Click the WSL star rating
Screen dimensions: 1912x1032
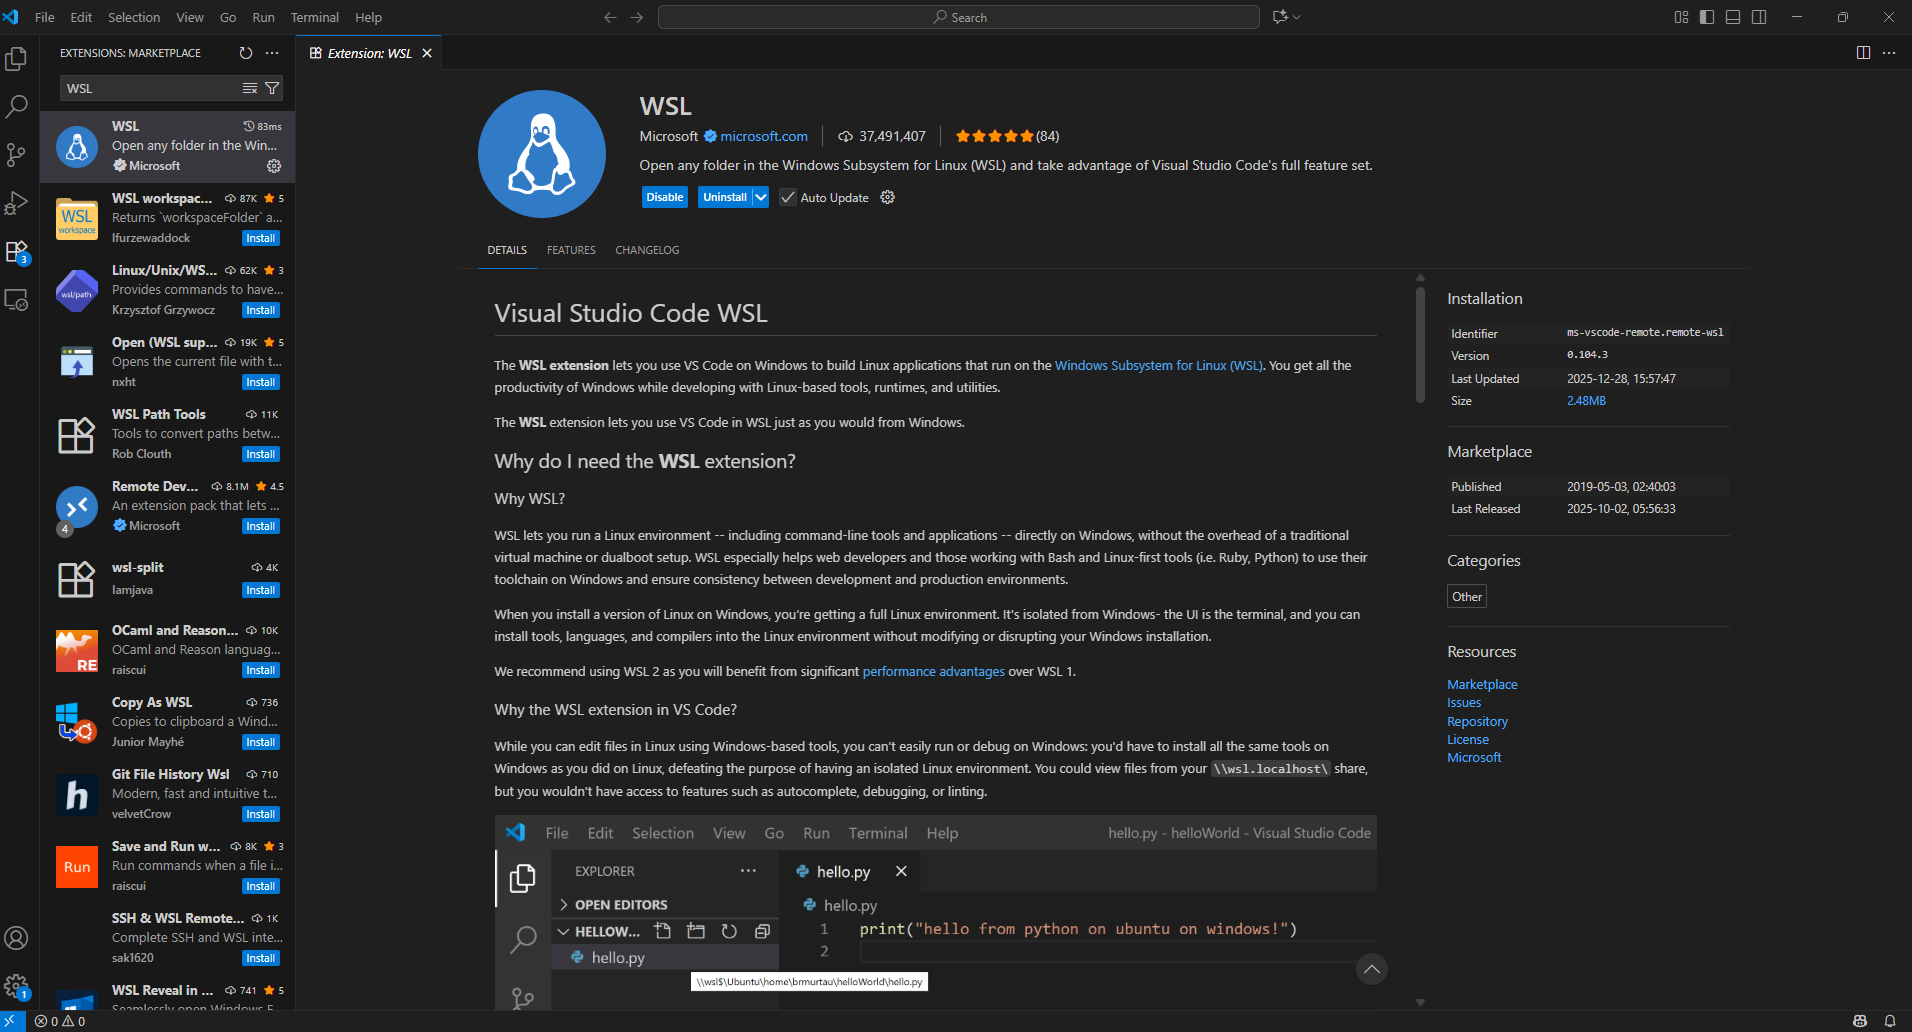coord(1006,136)
